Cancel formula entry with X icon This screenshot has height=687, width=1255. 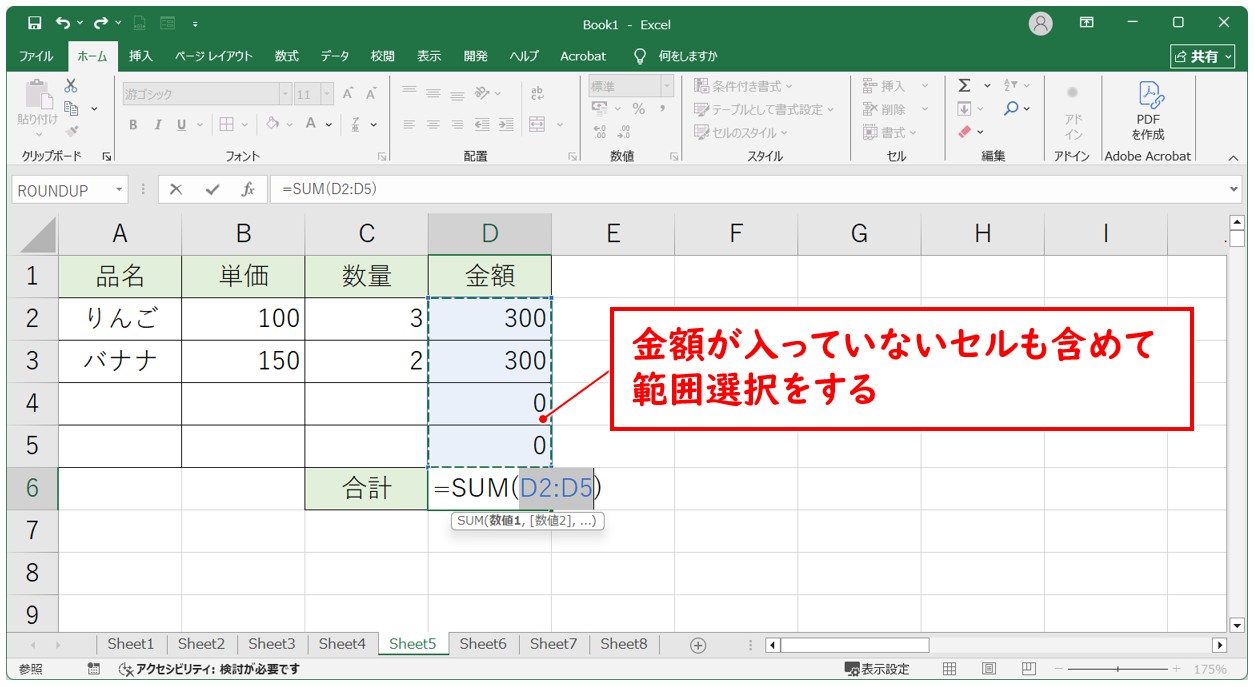176,189
